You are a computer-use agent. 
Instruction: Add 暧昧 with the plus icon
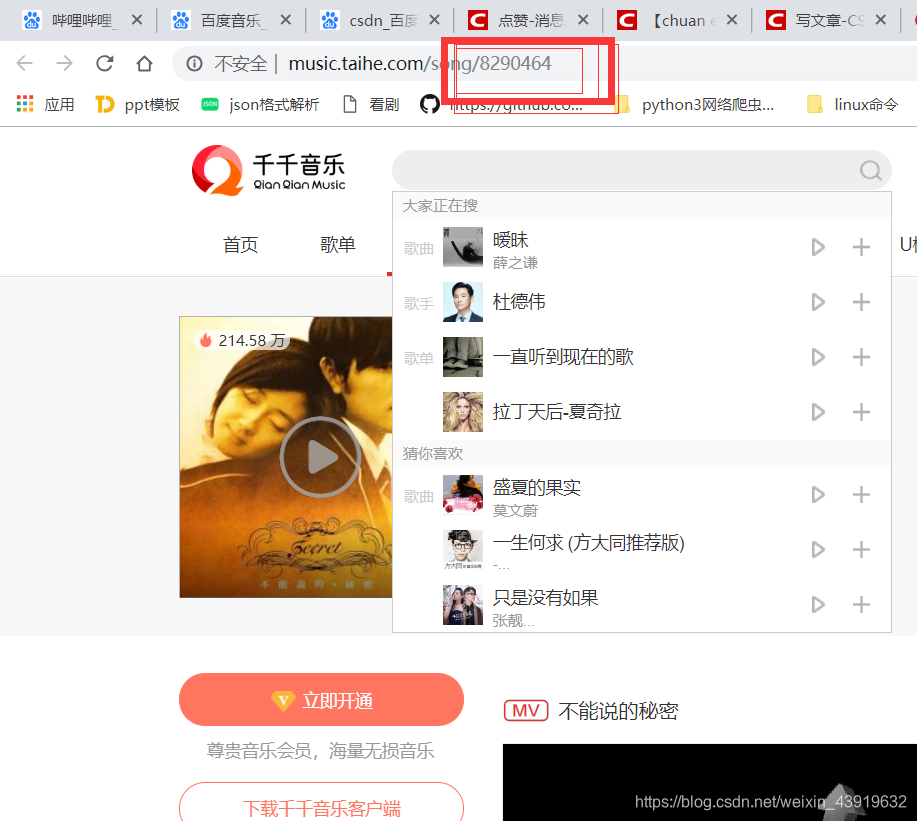(x=861, y=247)
